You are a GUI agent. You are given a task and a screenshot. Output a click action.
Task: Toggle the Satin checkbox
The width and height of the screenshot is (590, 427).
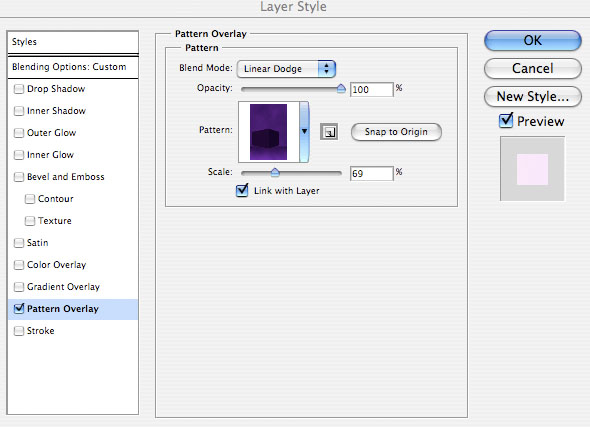coord(18,243)
